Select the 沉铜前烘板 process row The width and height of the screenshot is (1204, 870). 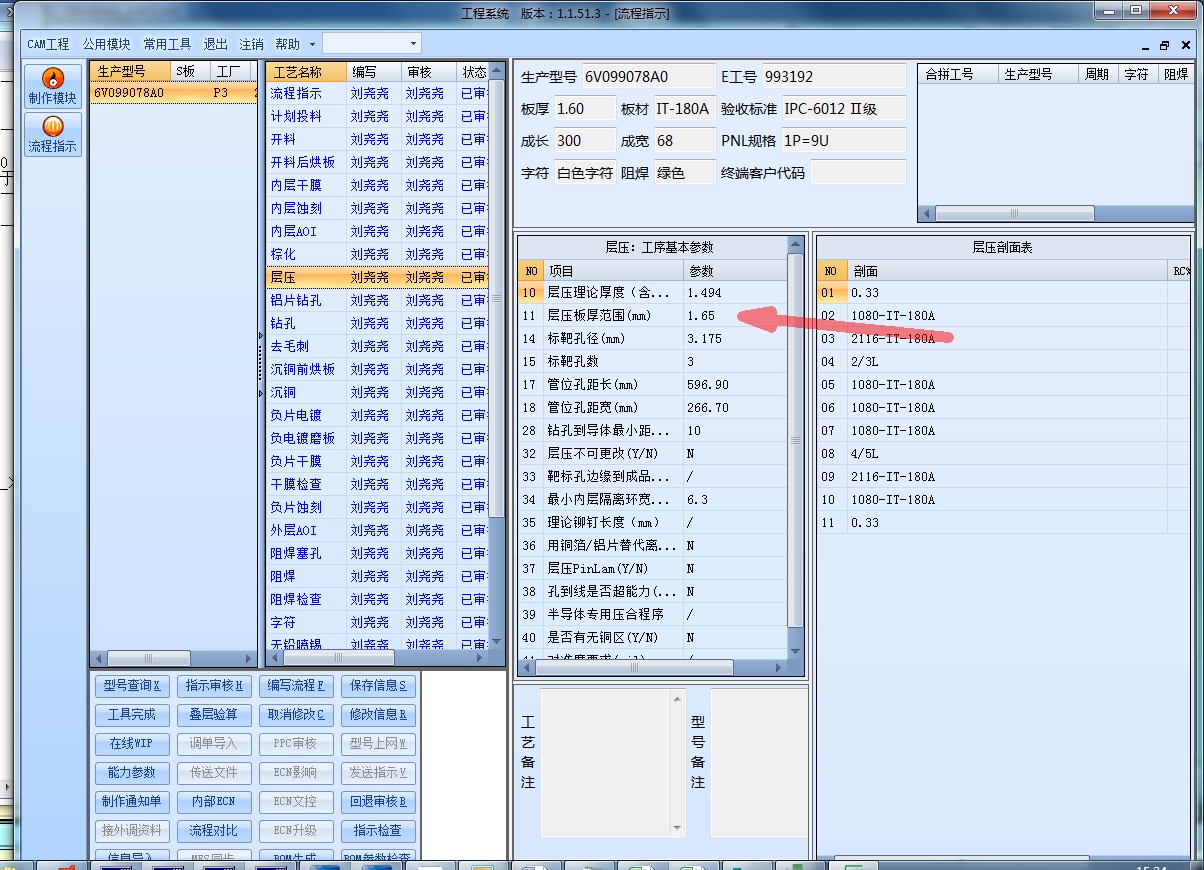[x=377, y=369]
